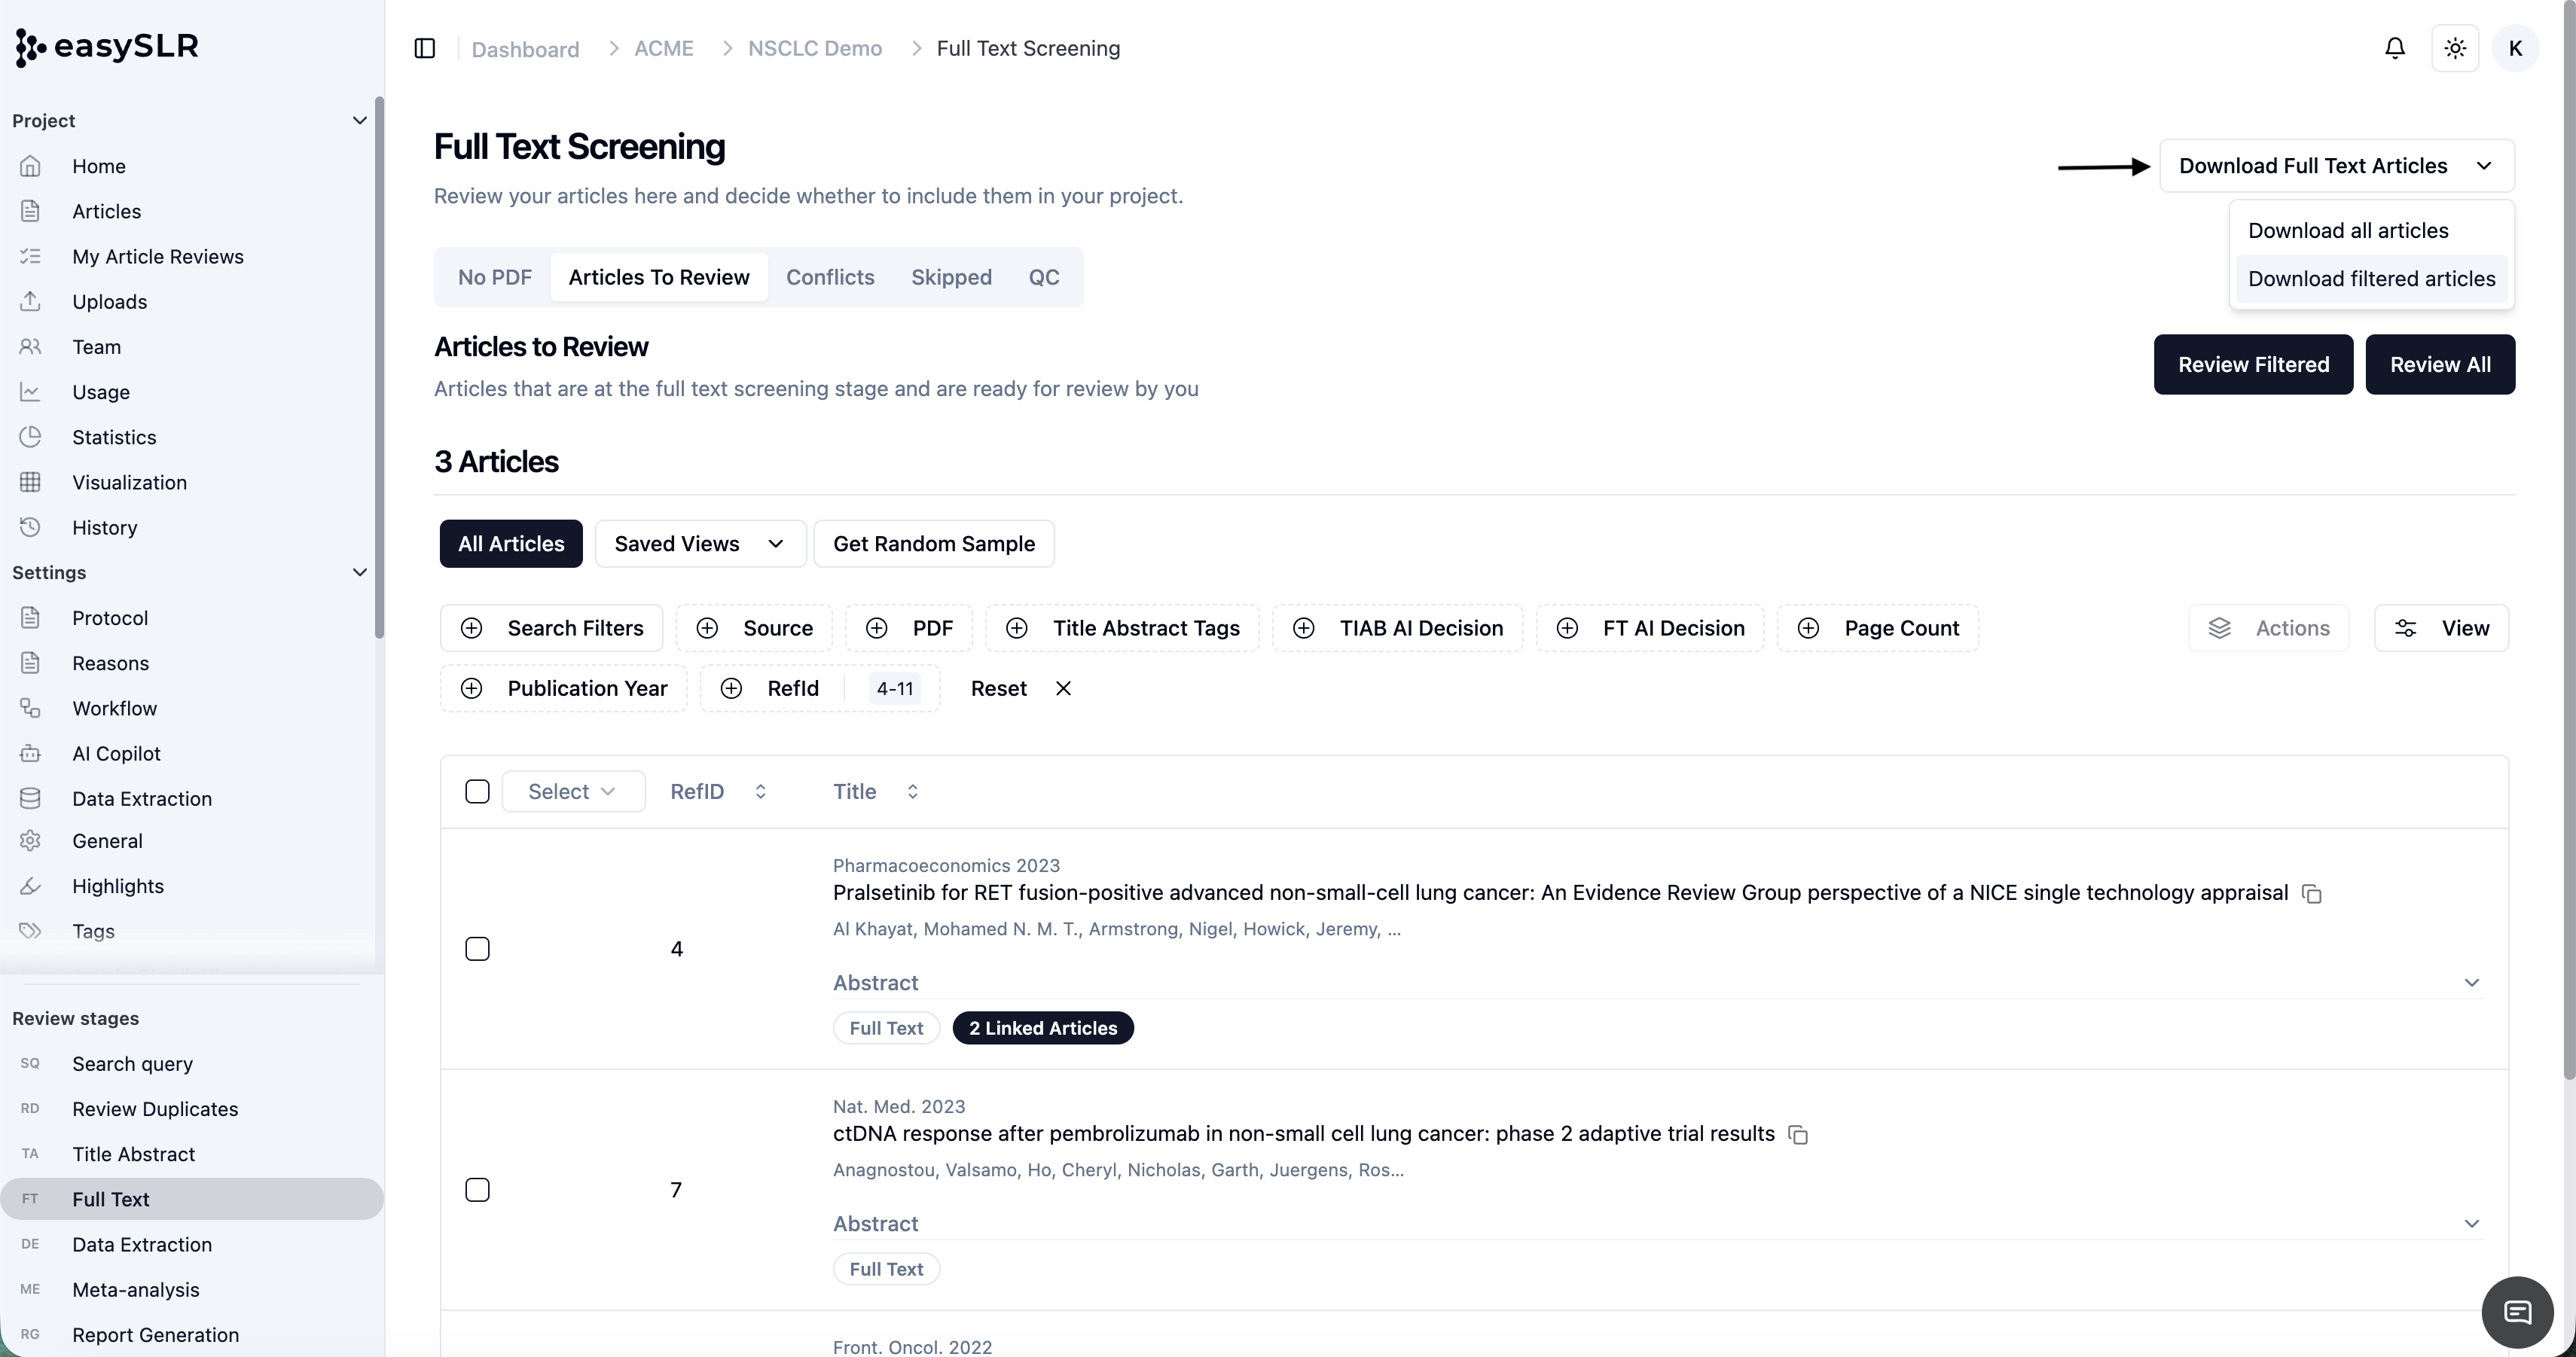Viewport: 2576px width, 1357px height.
Task: Open the View options button
Action: (x=2441, y=628)
